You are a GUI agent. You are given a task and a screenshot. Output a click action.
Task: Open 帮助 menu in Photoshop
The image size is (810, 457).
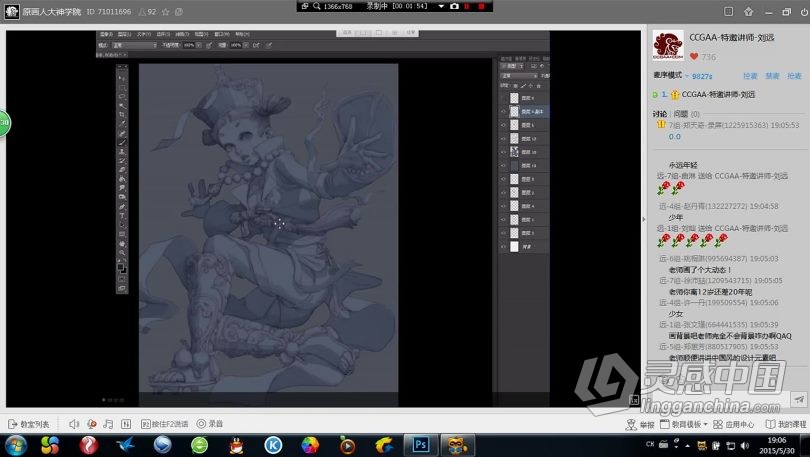[242, 34]
